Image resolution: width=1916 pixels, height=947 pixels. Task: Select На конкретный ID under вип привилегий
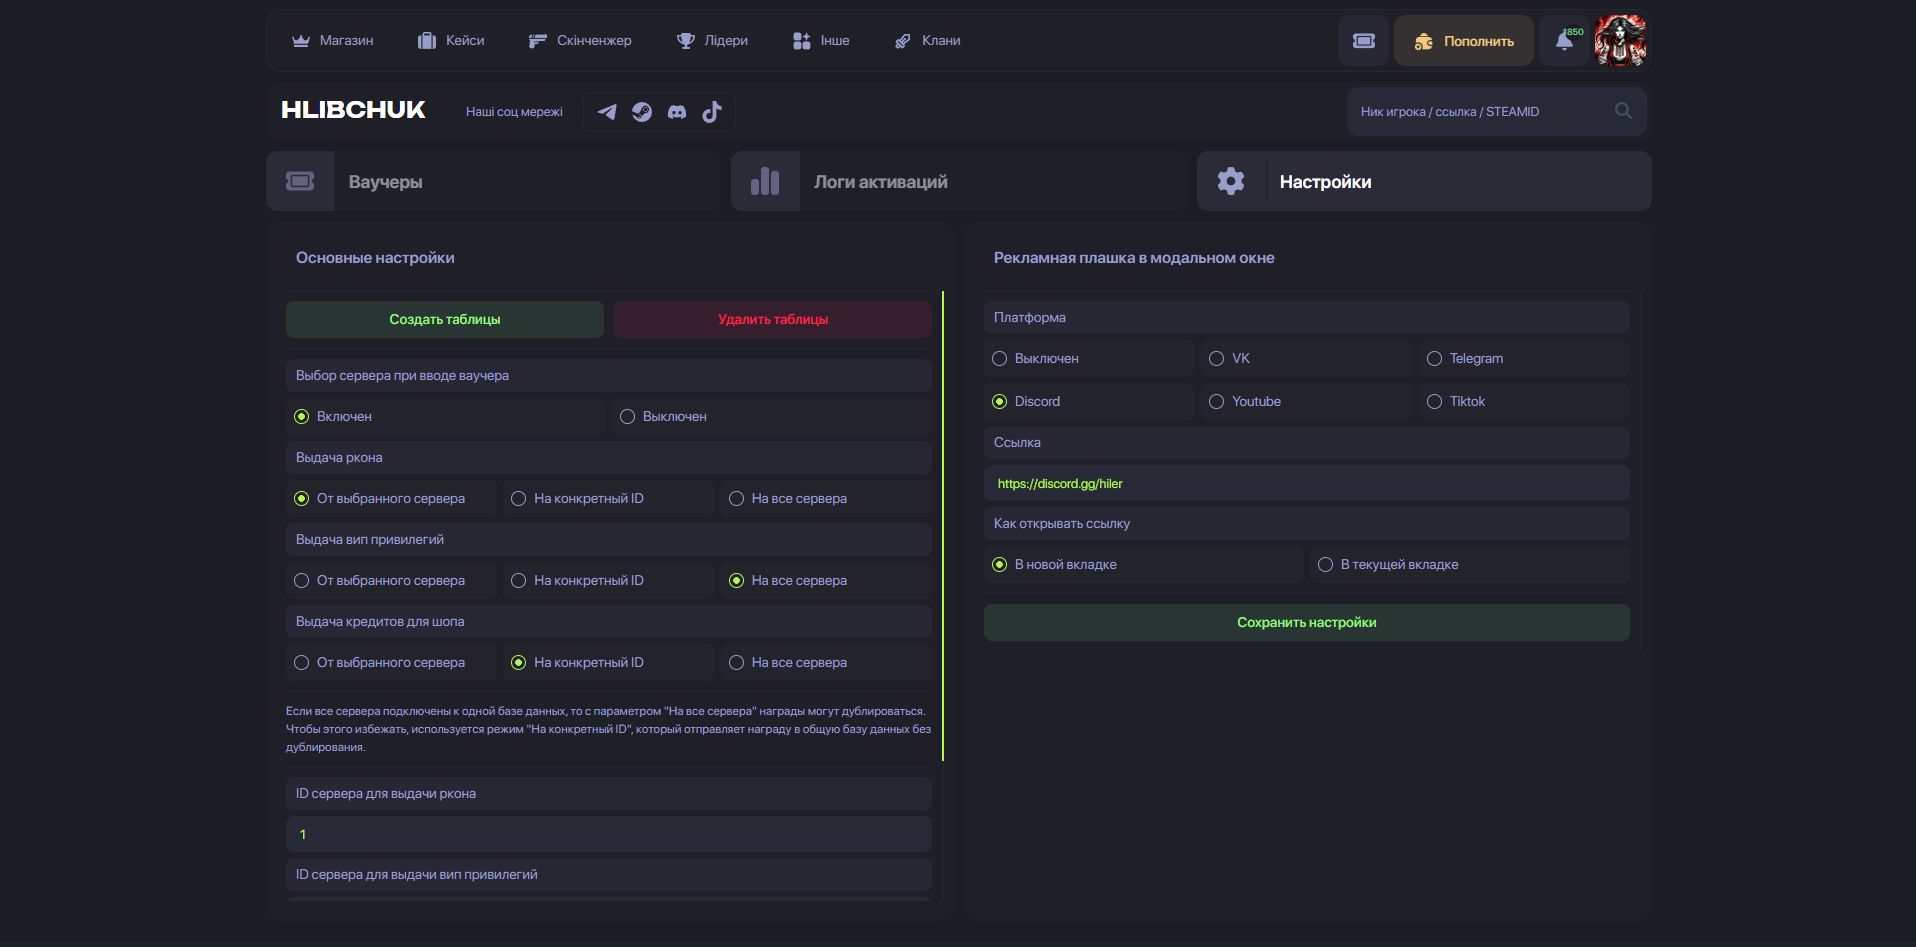pyautogui.click(x=608, y=580)
